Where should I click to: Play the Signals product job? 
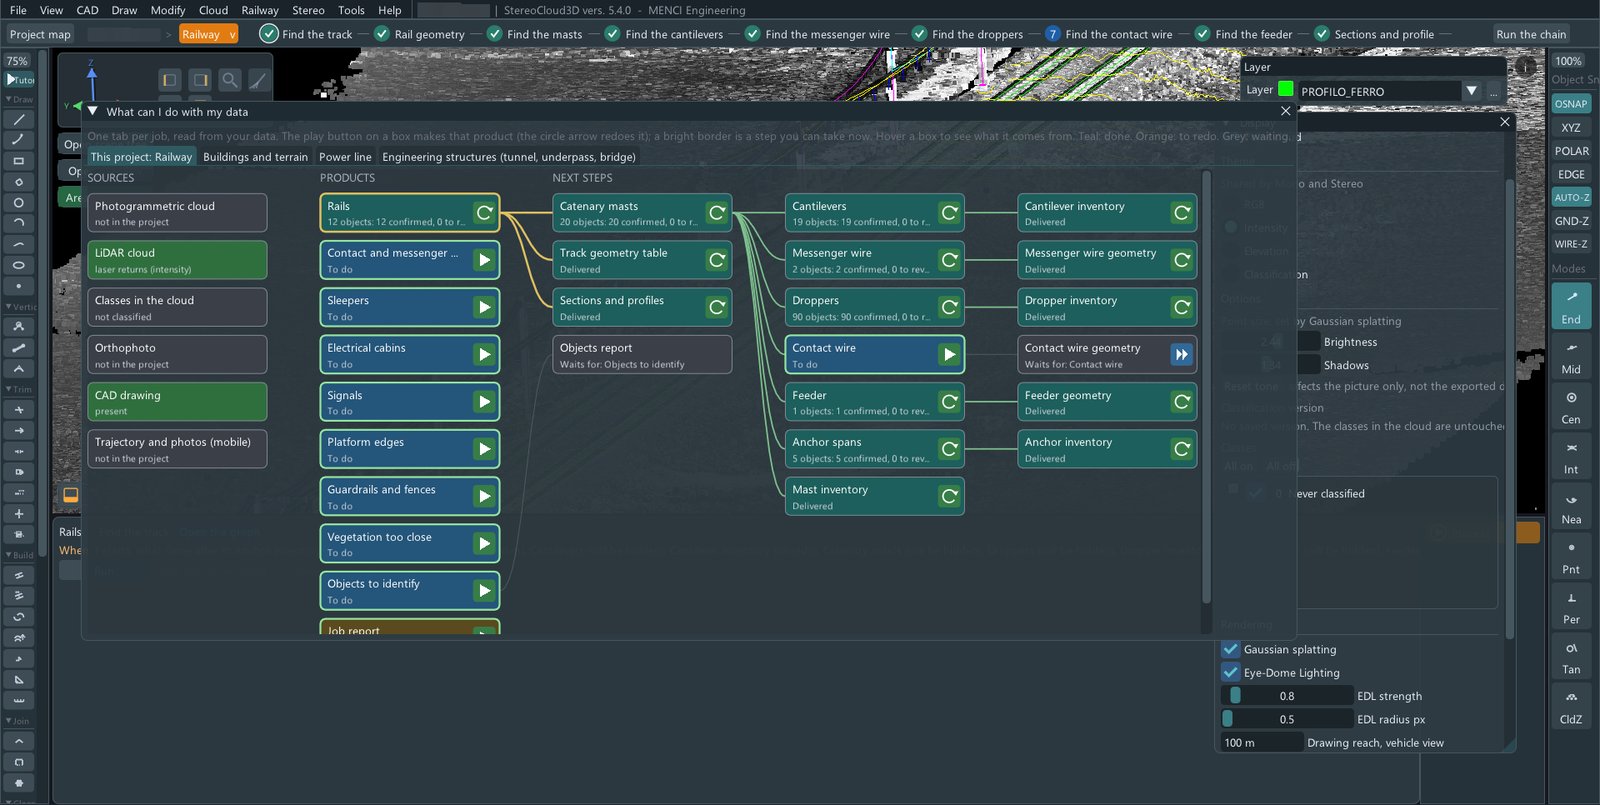(x=484, y=401)
